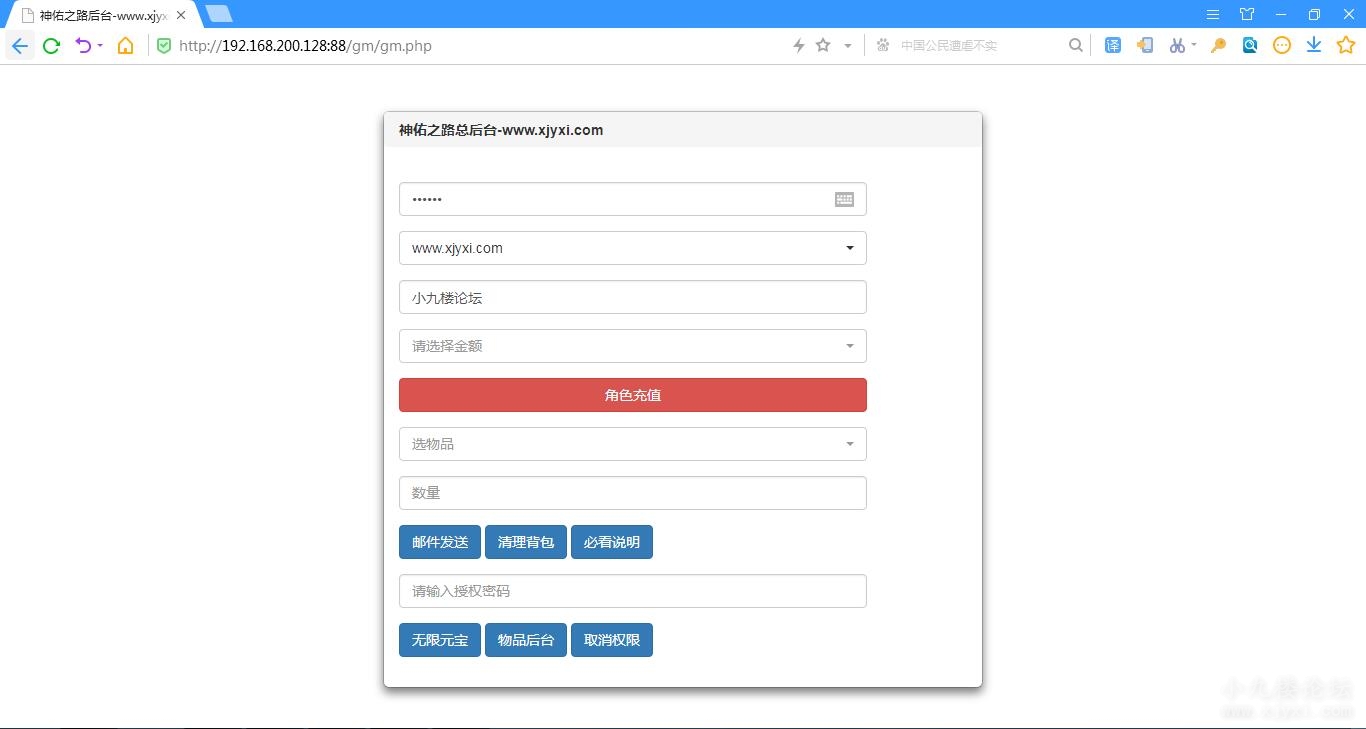Open the browser hamburger menu

(1212, 14)
